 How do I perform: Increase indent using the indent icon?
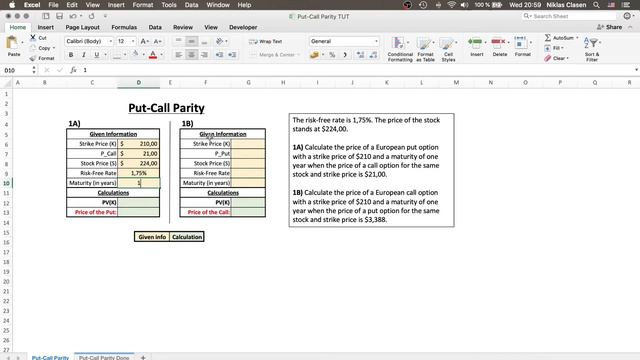pos(232,54)
